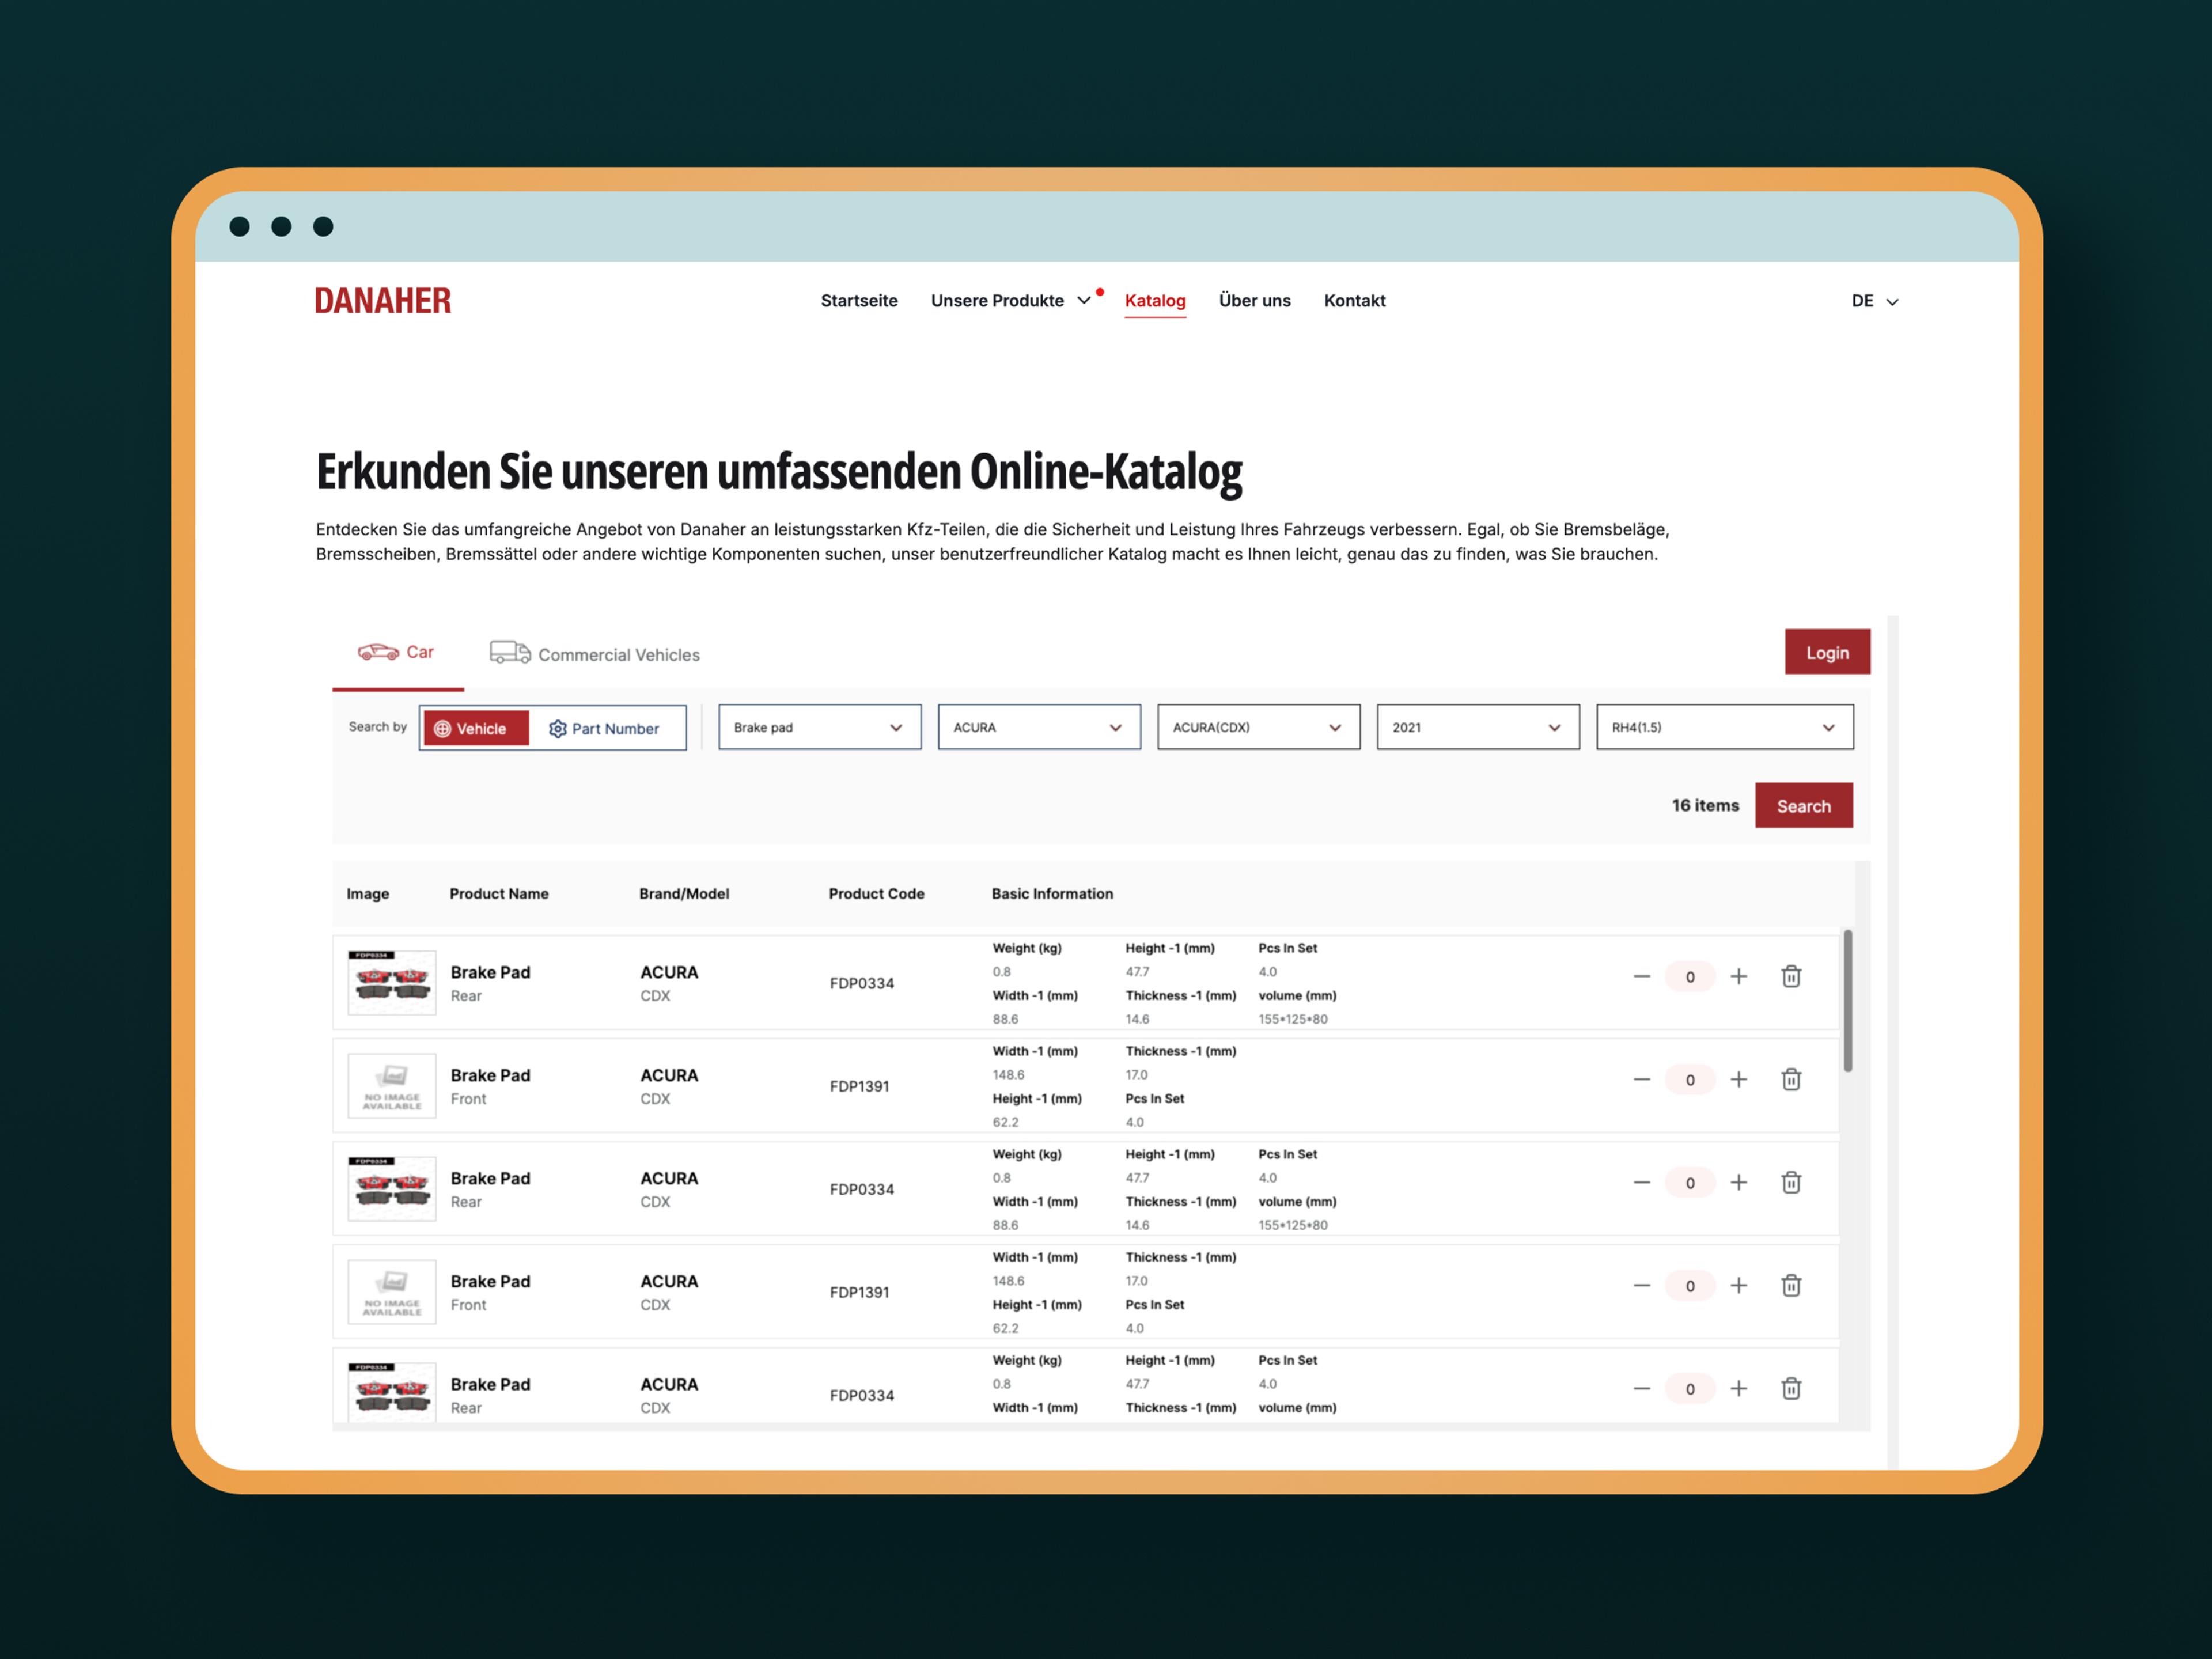The image size is (2212, 1659).
Task: Select the Commercial Vehicles tab
Action: pos(596,654)
